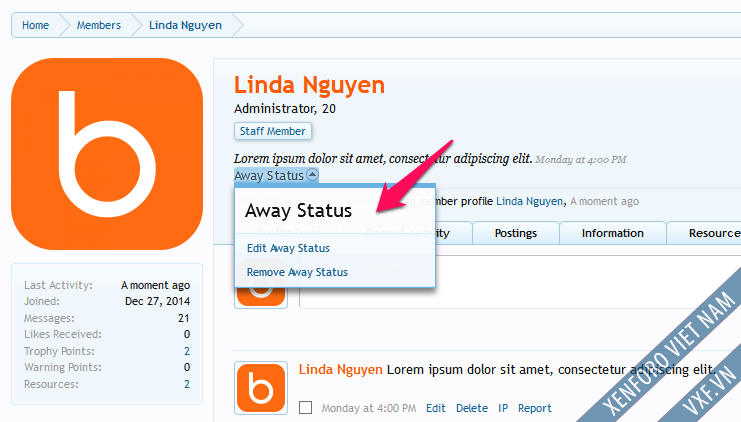Open Linda Nguyen post author name
This screenshot has height=422, width=741.
340,370
